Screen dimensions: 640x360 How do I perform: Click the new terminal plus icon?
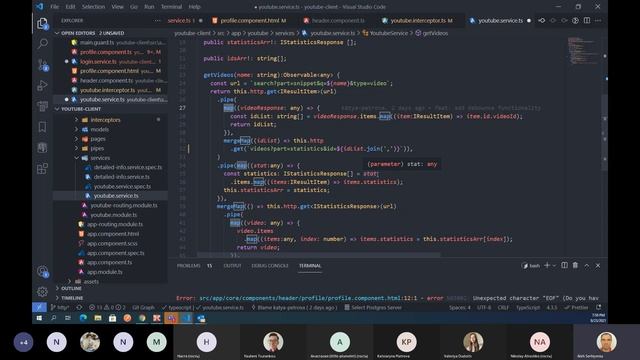pos(547,265)
